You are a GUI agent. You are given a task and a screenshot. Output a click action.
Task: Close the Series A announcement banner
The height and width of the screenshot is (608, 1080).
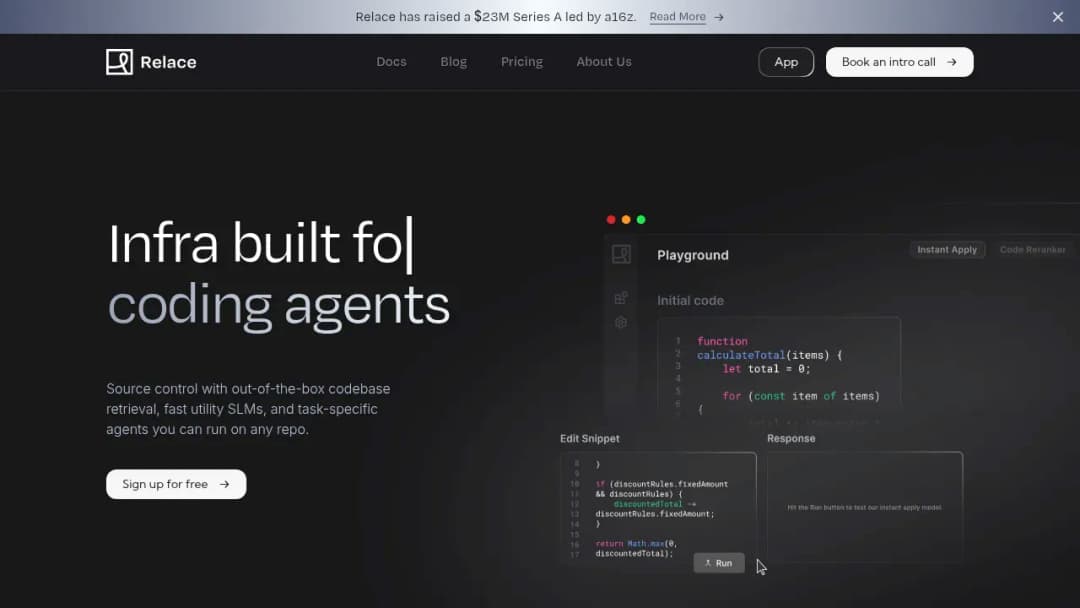click(1058, 17)
